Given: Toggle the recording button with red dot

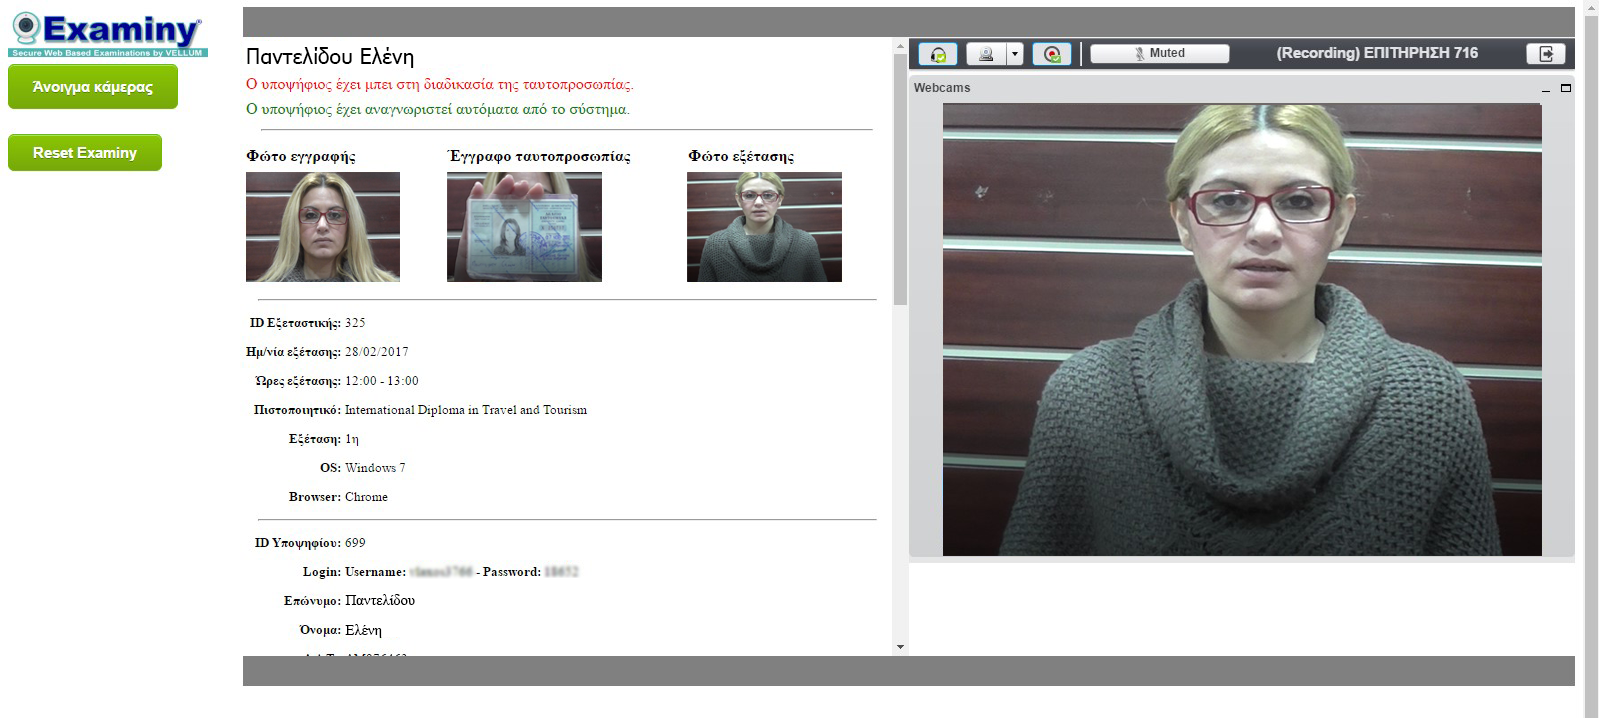Looking at the screenshot, I should coord(1052,54).
